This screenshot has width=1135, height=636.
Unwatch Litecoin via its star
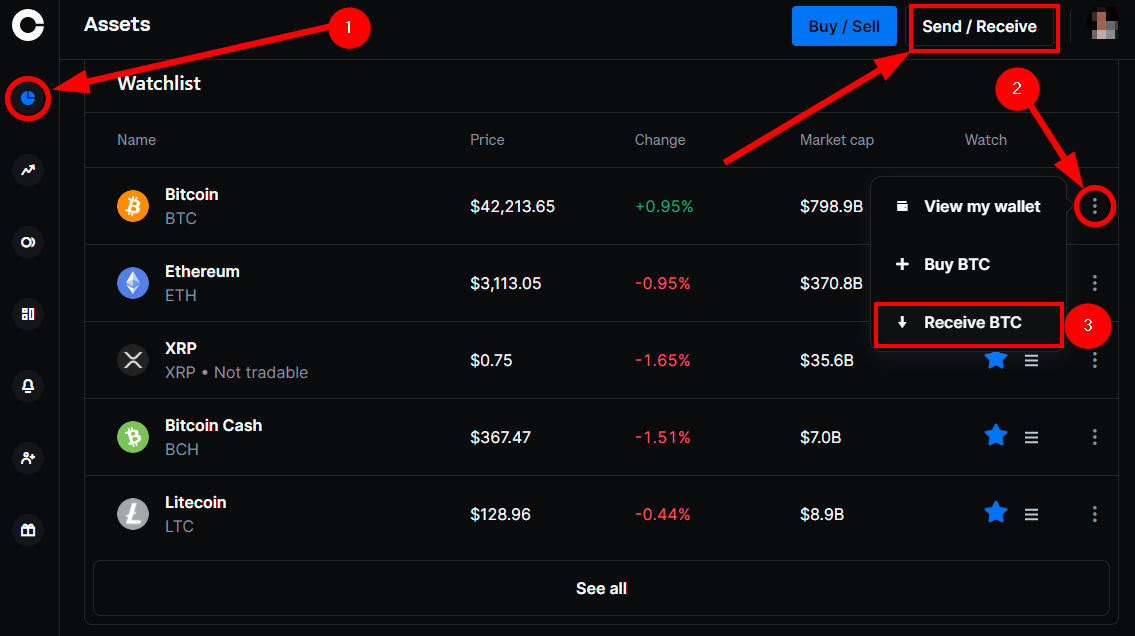click(996, 512)
